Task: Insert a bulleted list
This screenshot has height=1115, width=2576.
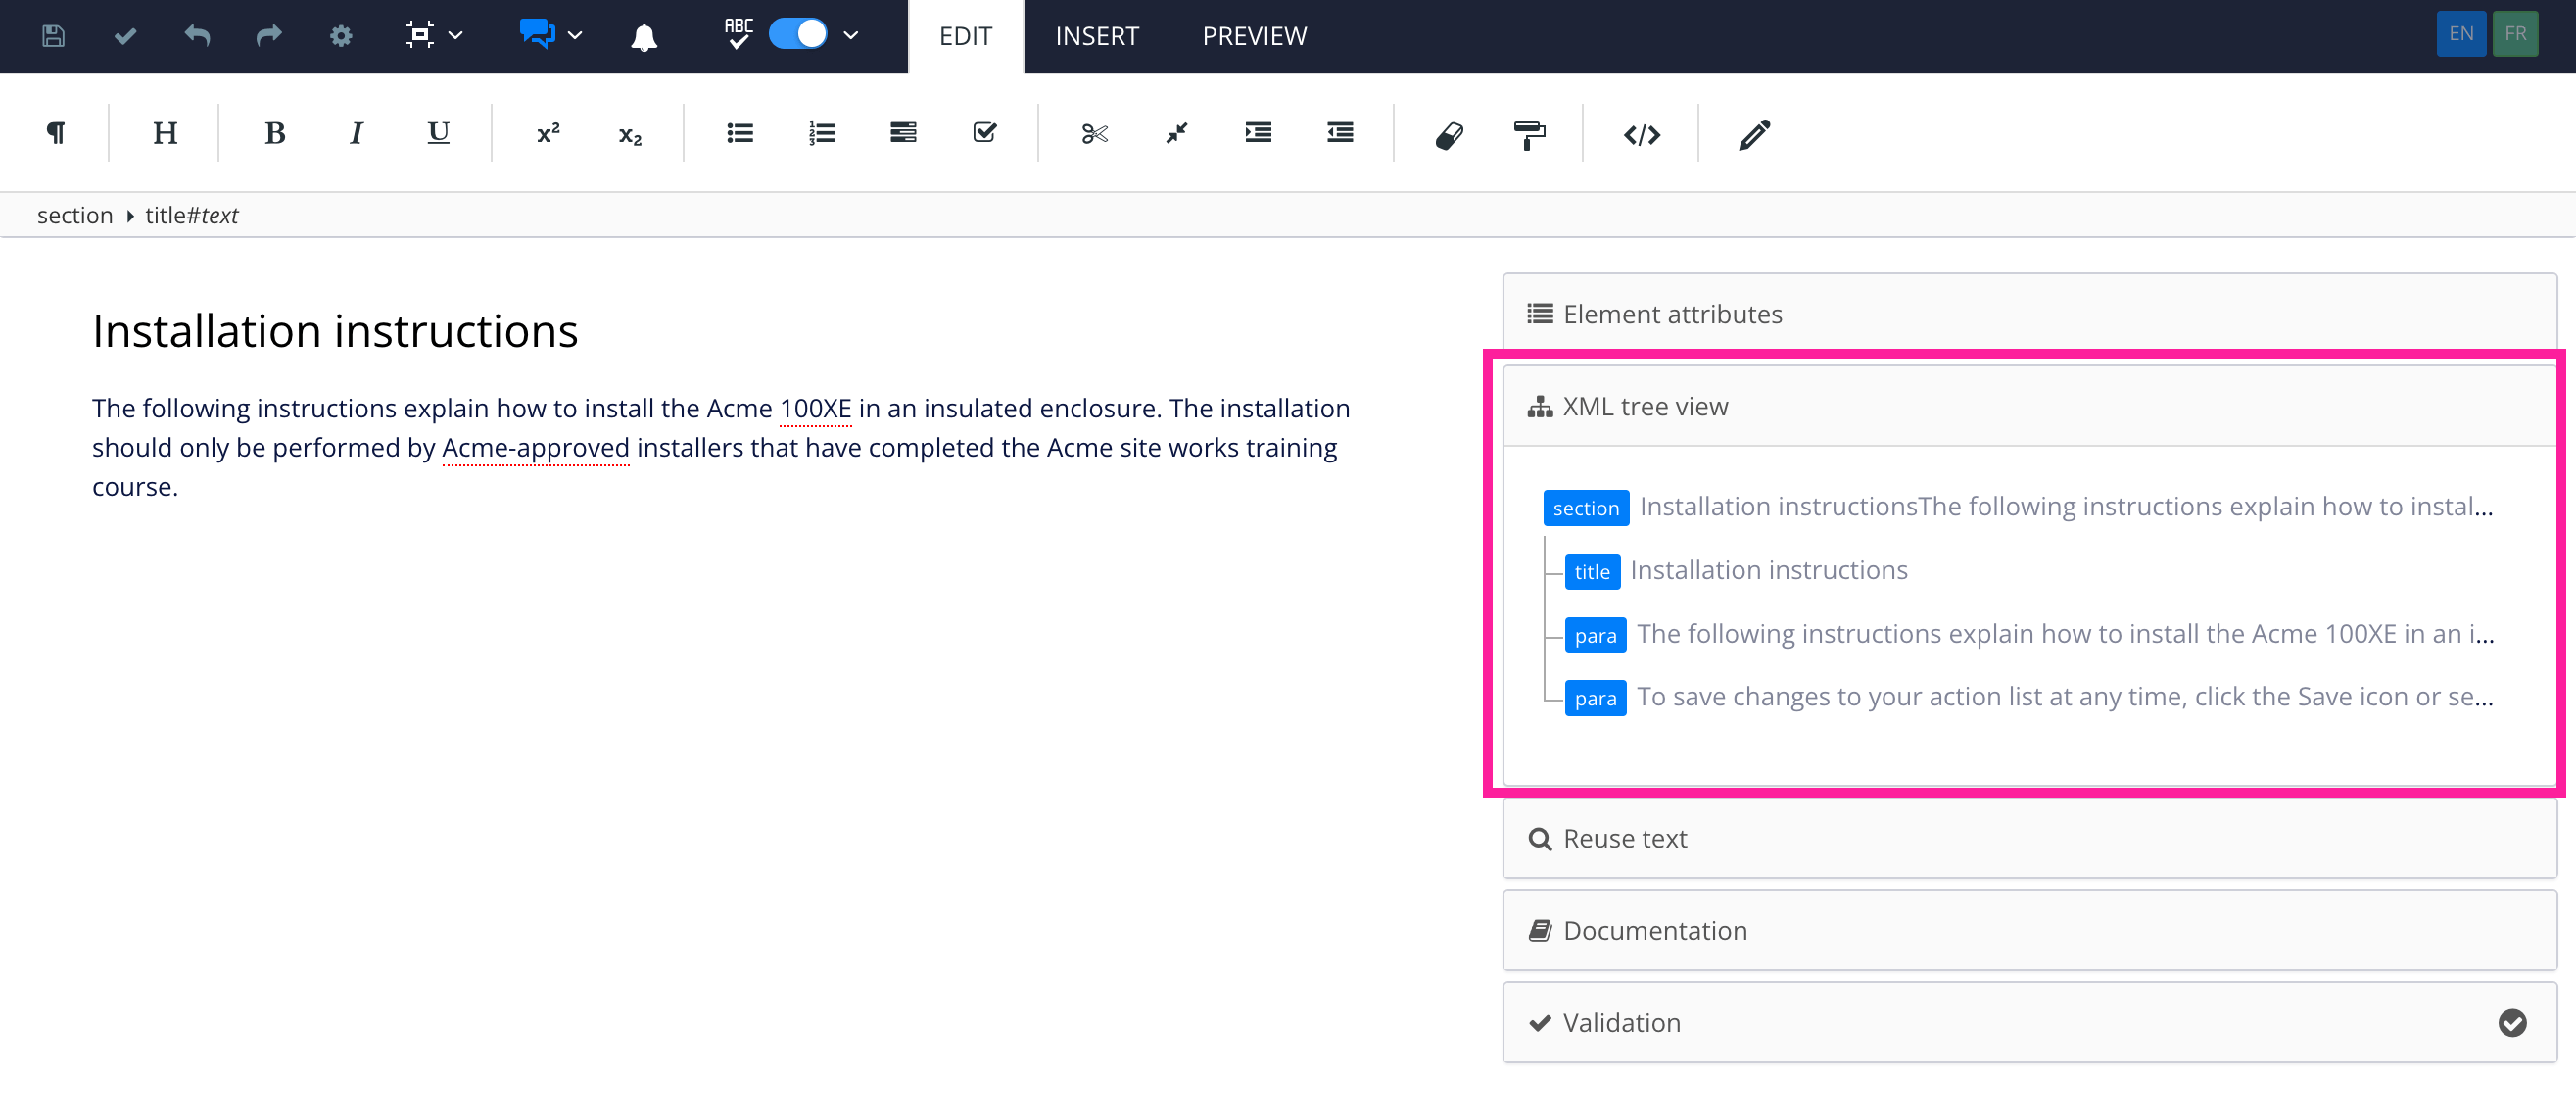Action: coord(740,133)
